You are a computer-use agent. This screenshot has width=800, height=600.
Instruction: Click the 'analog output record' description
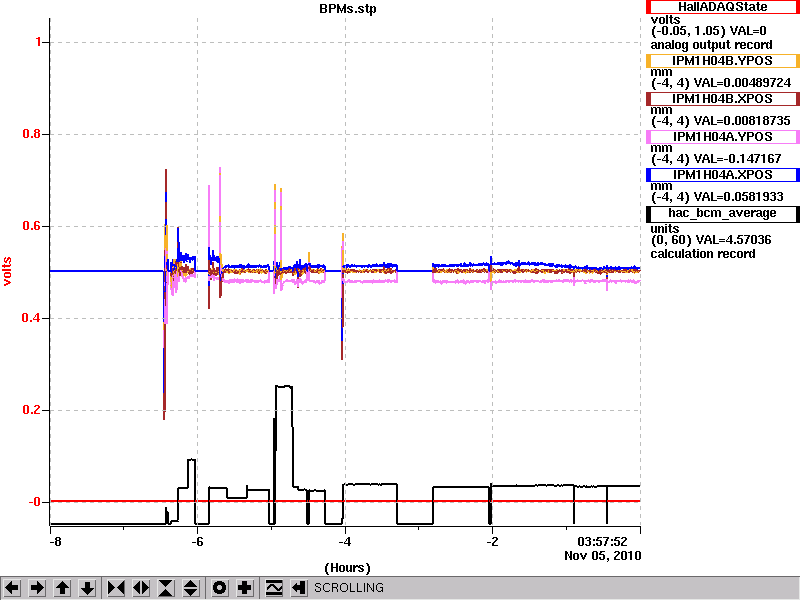(x=711, y=45)
